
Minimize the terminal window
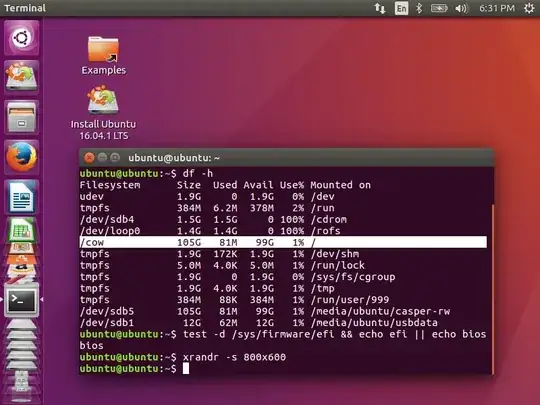(x=102, y=158)
